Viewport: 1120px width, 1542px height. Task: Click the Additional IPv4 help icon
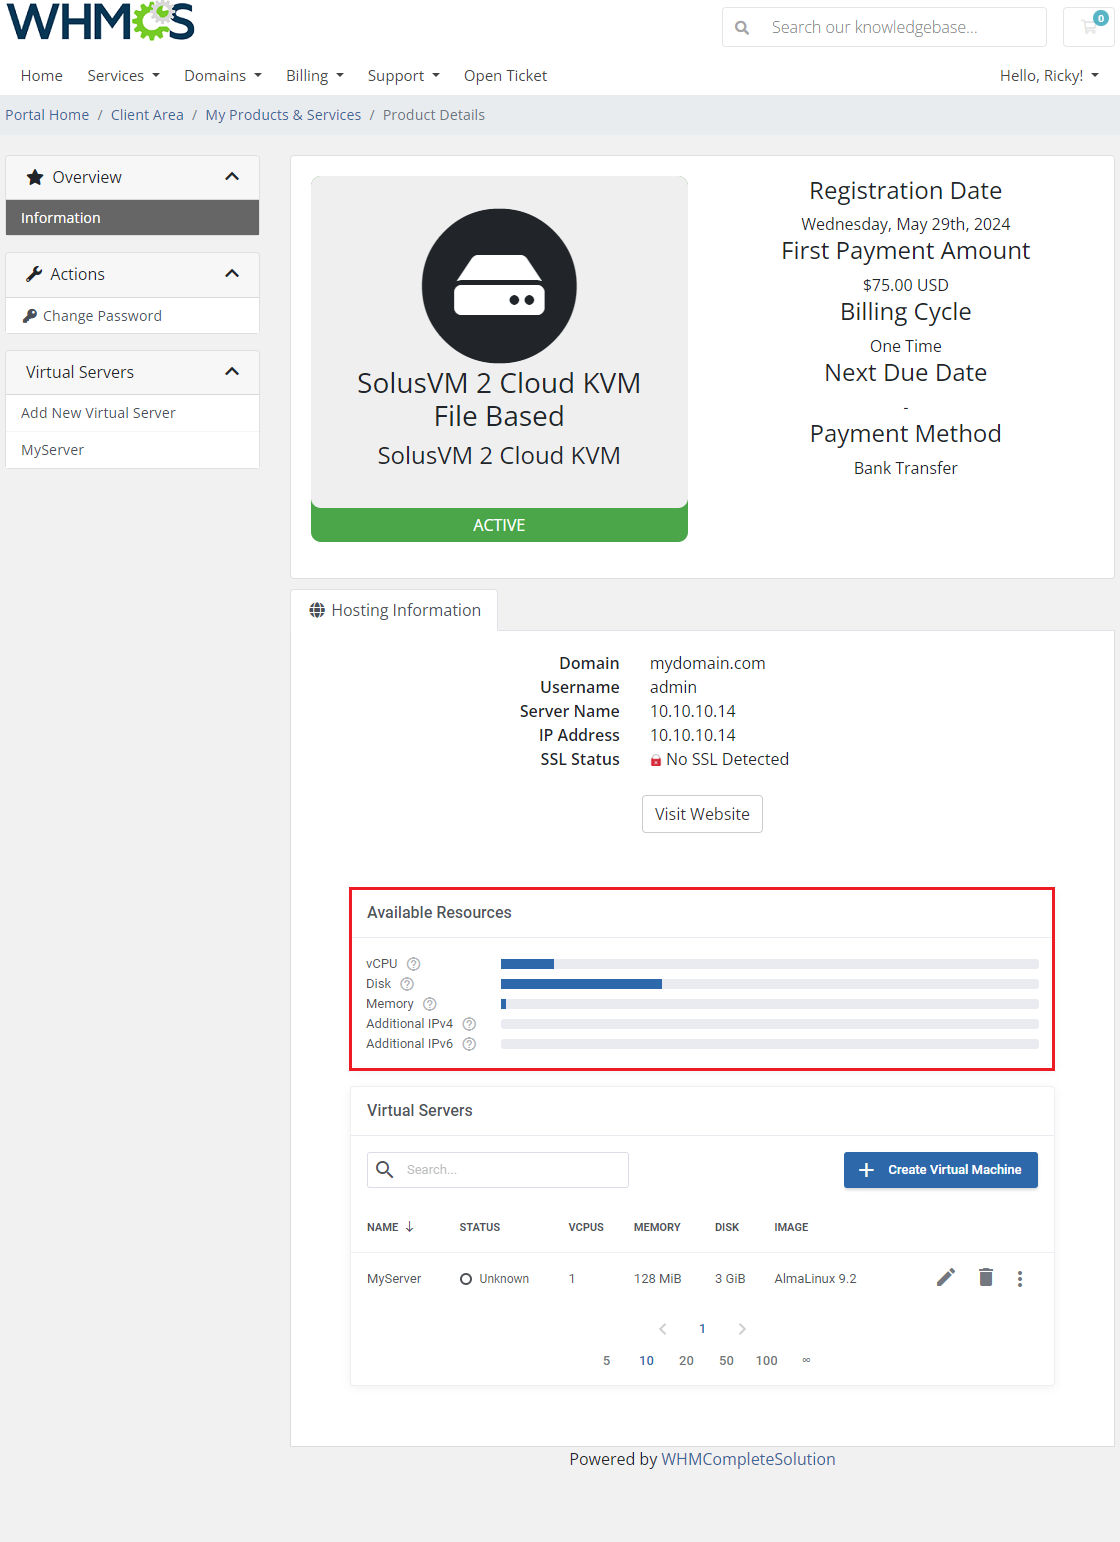(x=469, y=1024)
